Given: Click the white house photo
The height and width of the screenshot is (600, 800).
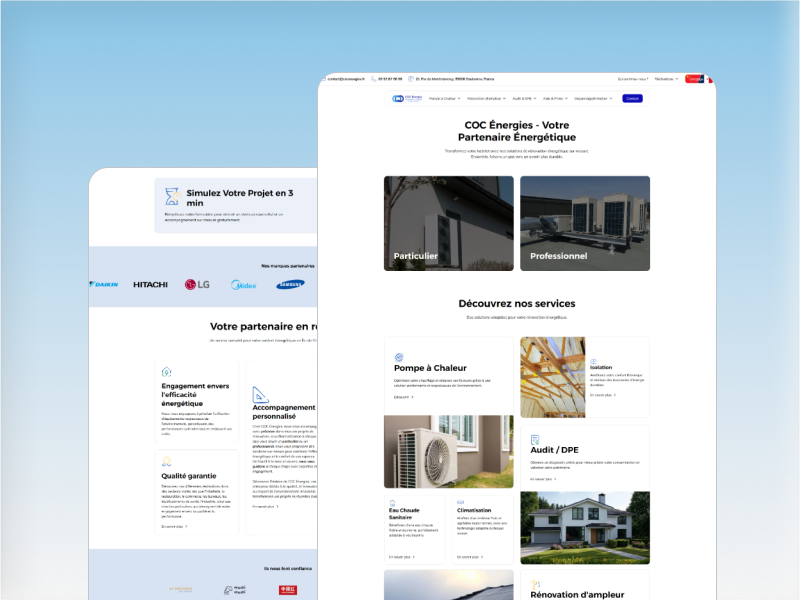Looking at the screenshot, I should pos(585,528).
